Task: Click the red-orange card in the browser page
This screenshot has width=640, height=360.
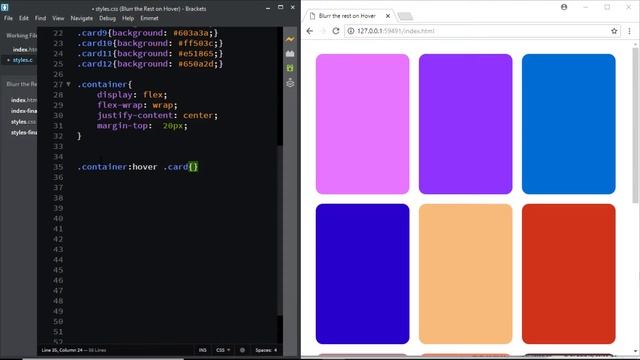Action: pos(569,274)
